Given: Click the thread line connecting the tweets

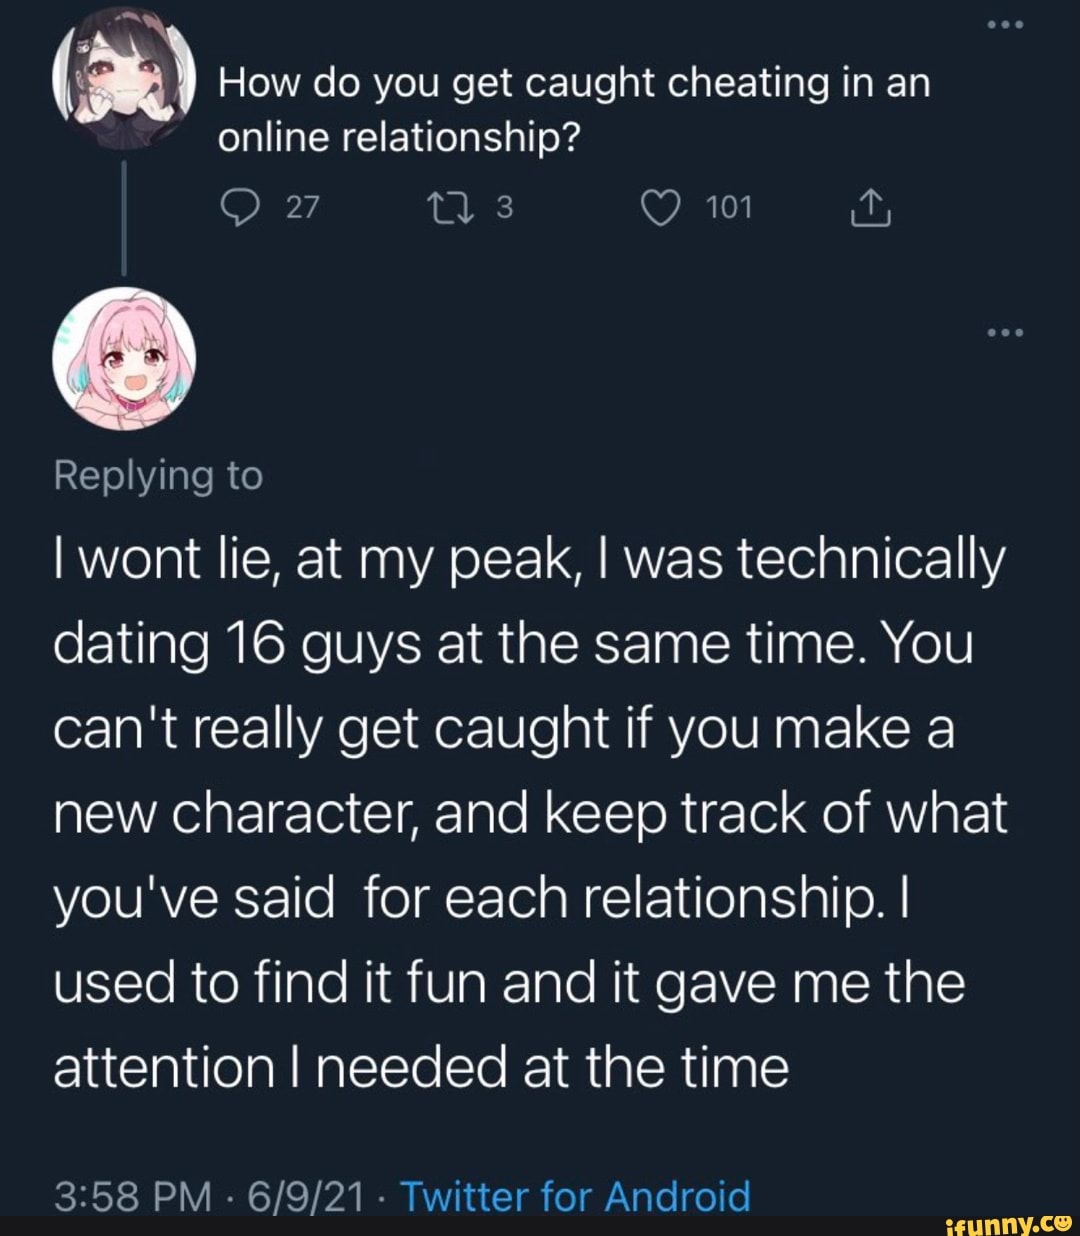Looking at the screenshot, I should 124,218.
